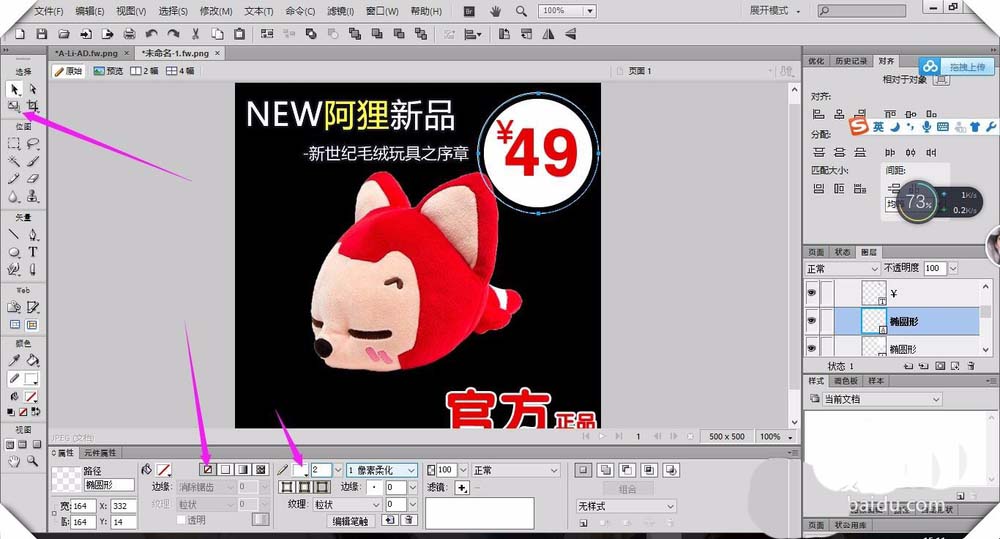Select the Crop tool
Screen dimensions: 1000x539
tap(33, 105)
